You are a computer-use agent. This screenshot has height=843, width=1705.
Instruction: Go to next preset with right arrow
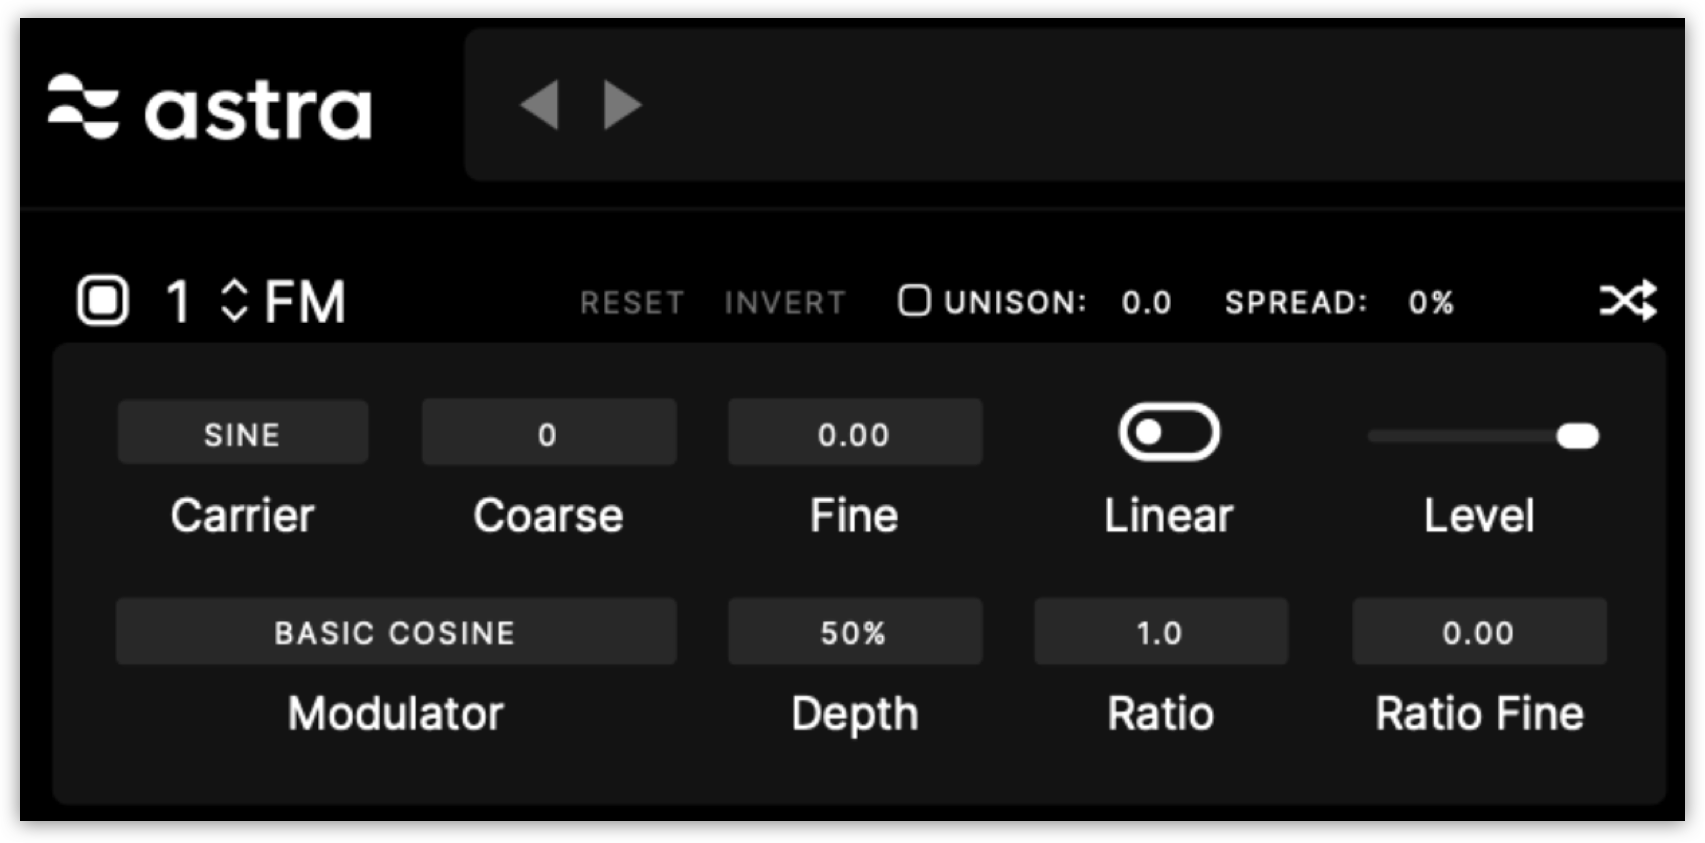pos(622,105)
